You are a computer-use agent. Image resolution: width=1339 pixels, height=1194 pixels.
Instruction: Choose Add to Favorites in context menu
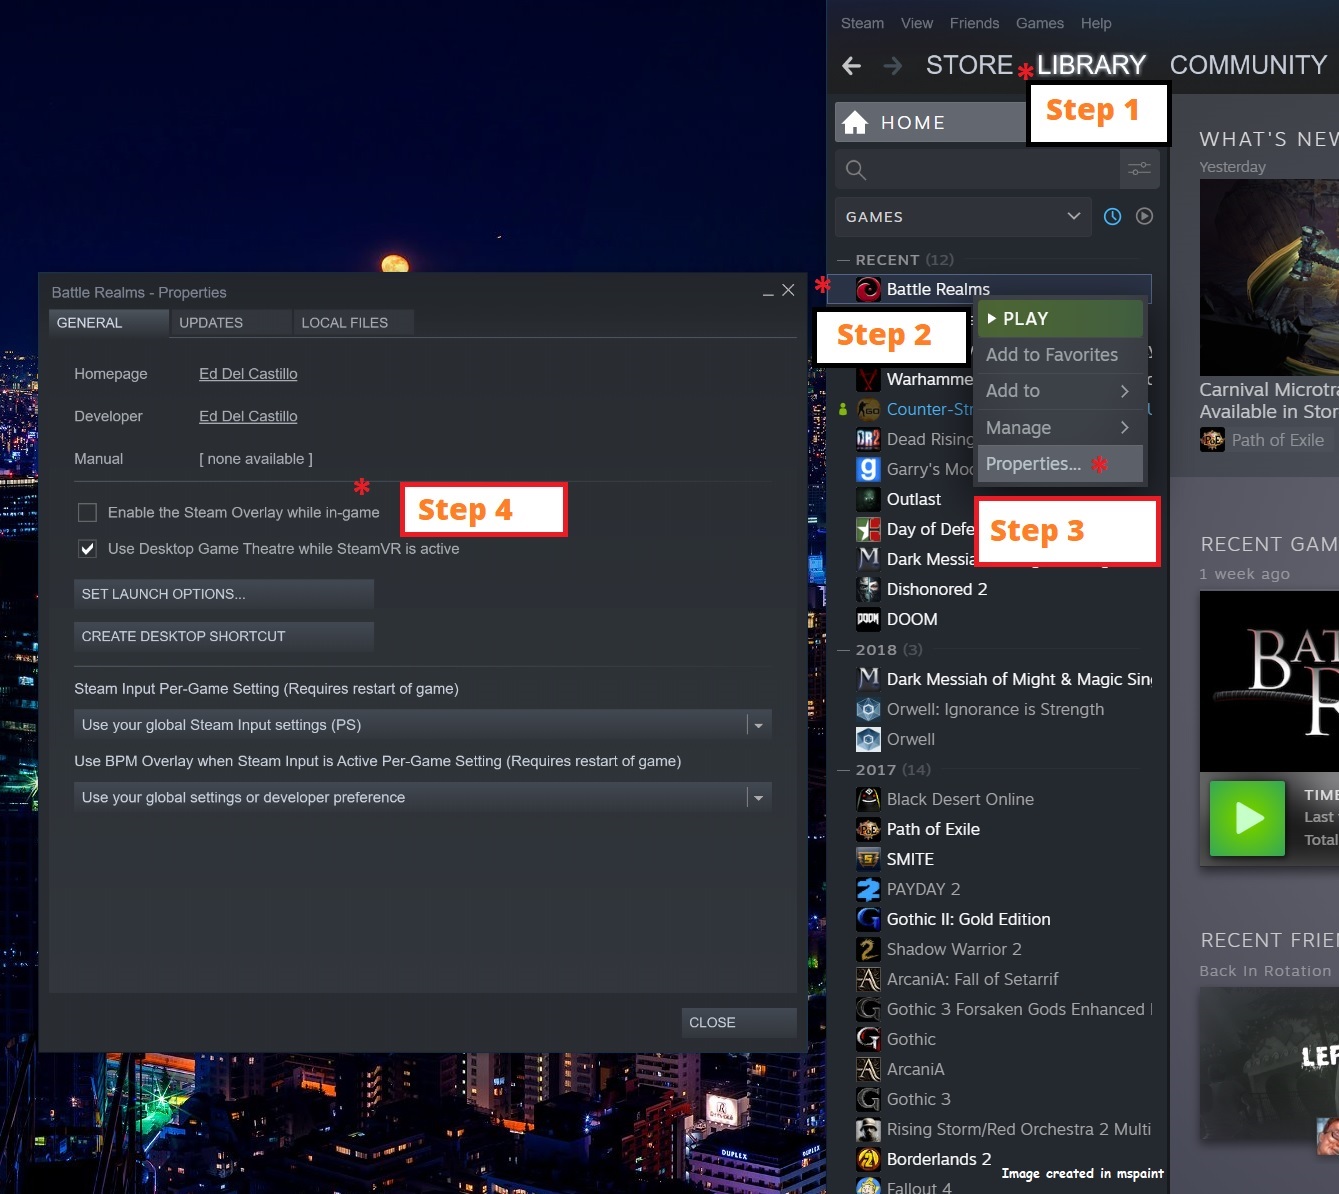point(1060,355)
